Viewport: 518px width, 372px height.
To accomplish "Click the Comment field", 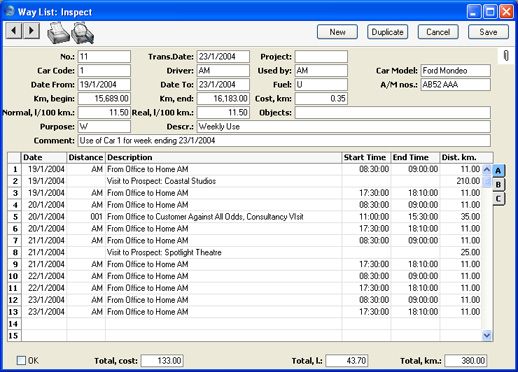I will coord(284,140).
